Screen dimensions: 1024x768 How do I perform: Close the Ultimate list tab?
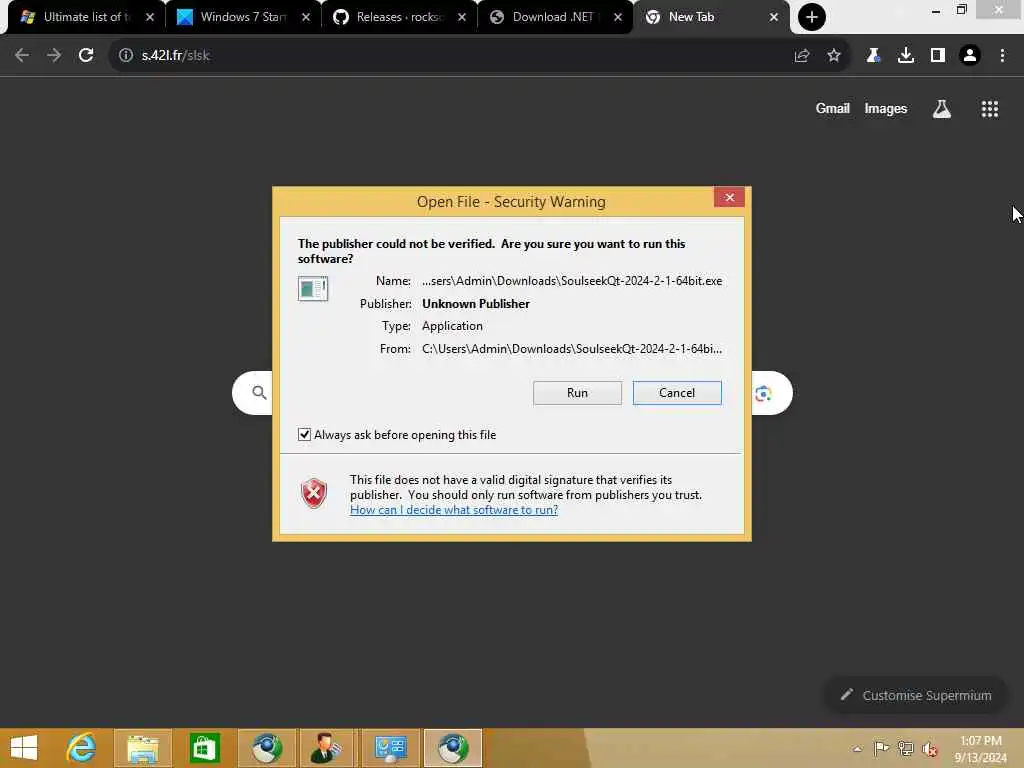(x=150, y=17)
